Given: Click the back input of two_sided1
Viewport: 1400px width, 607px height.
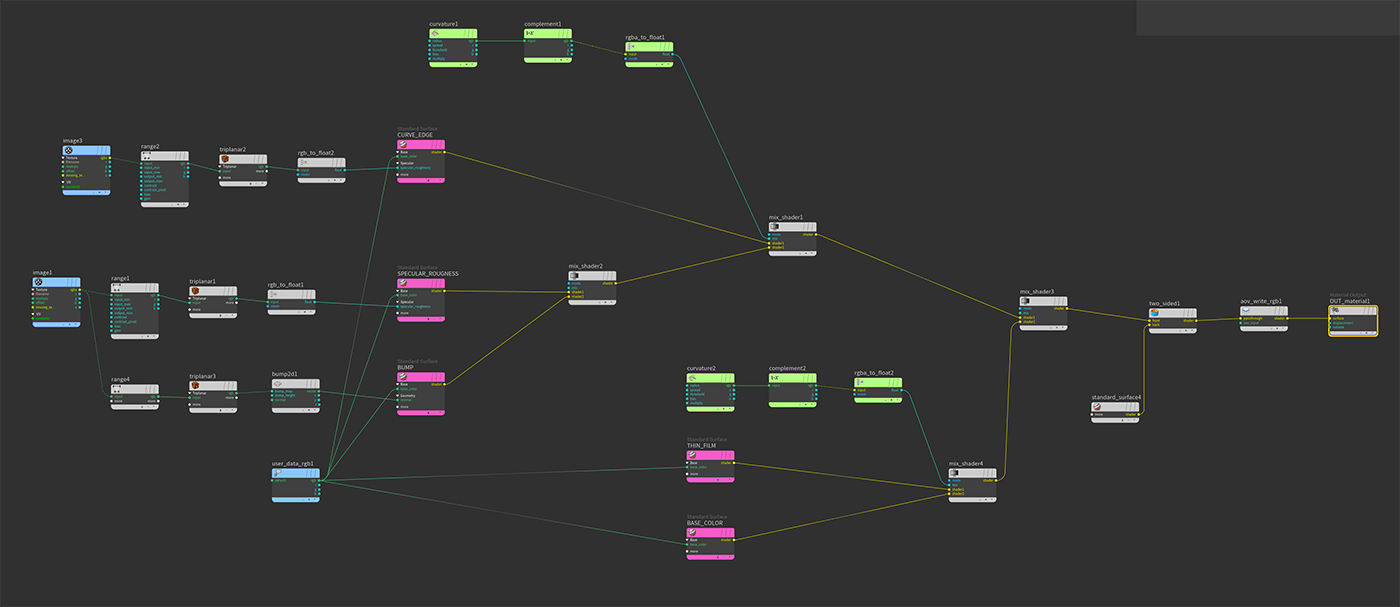Looking at the screenshot, I should coord(1151,325).
